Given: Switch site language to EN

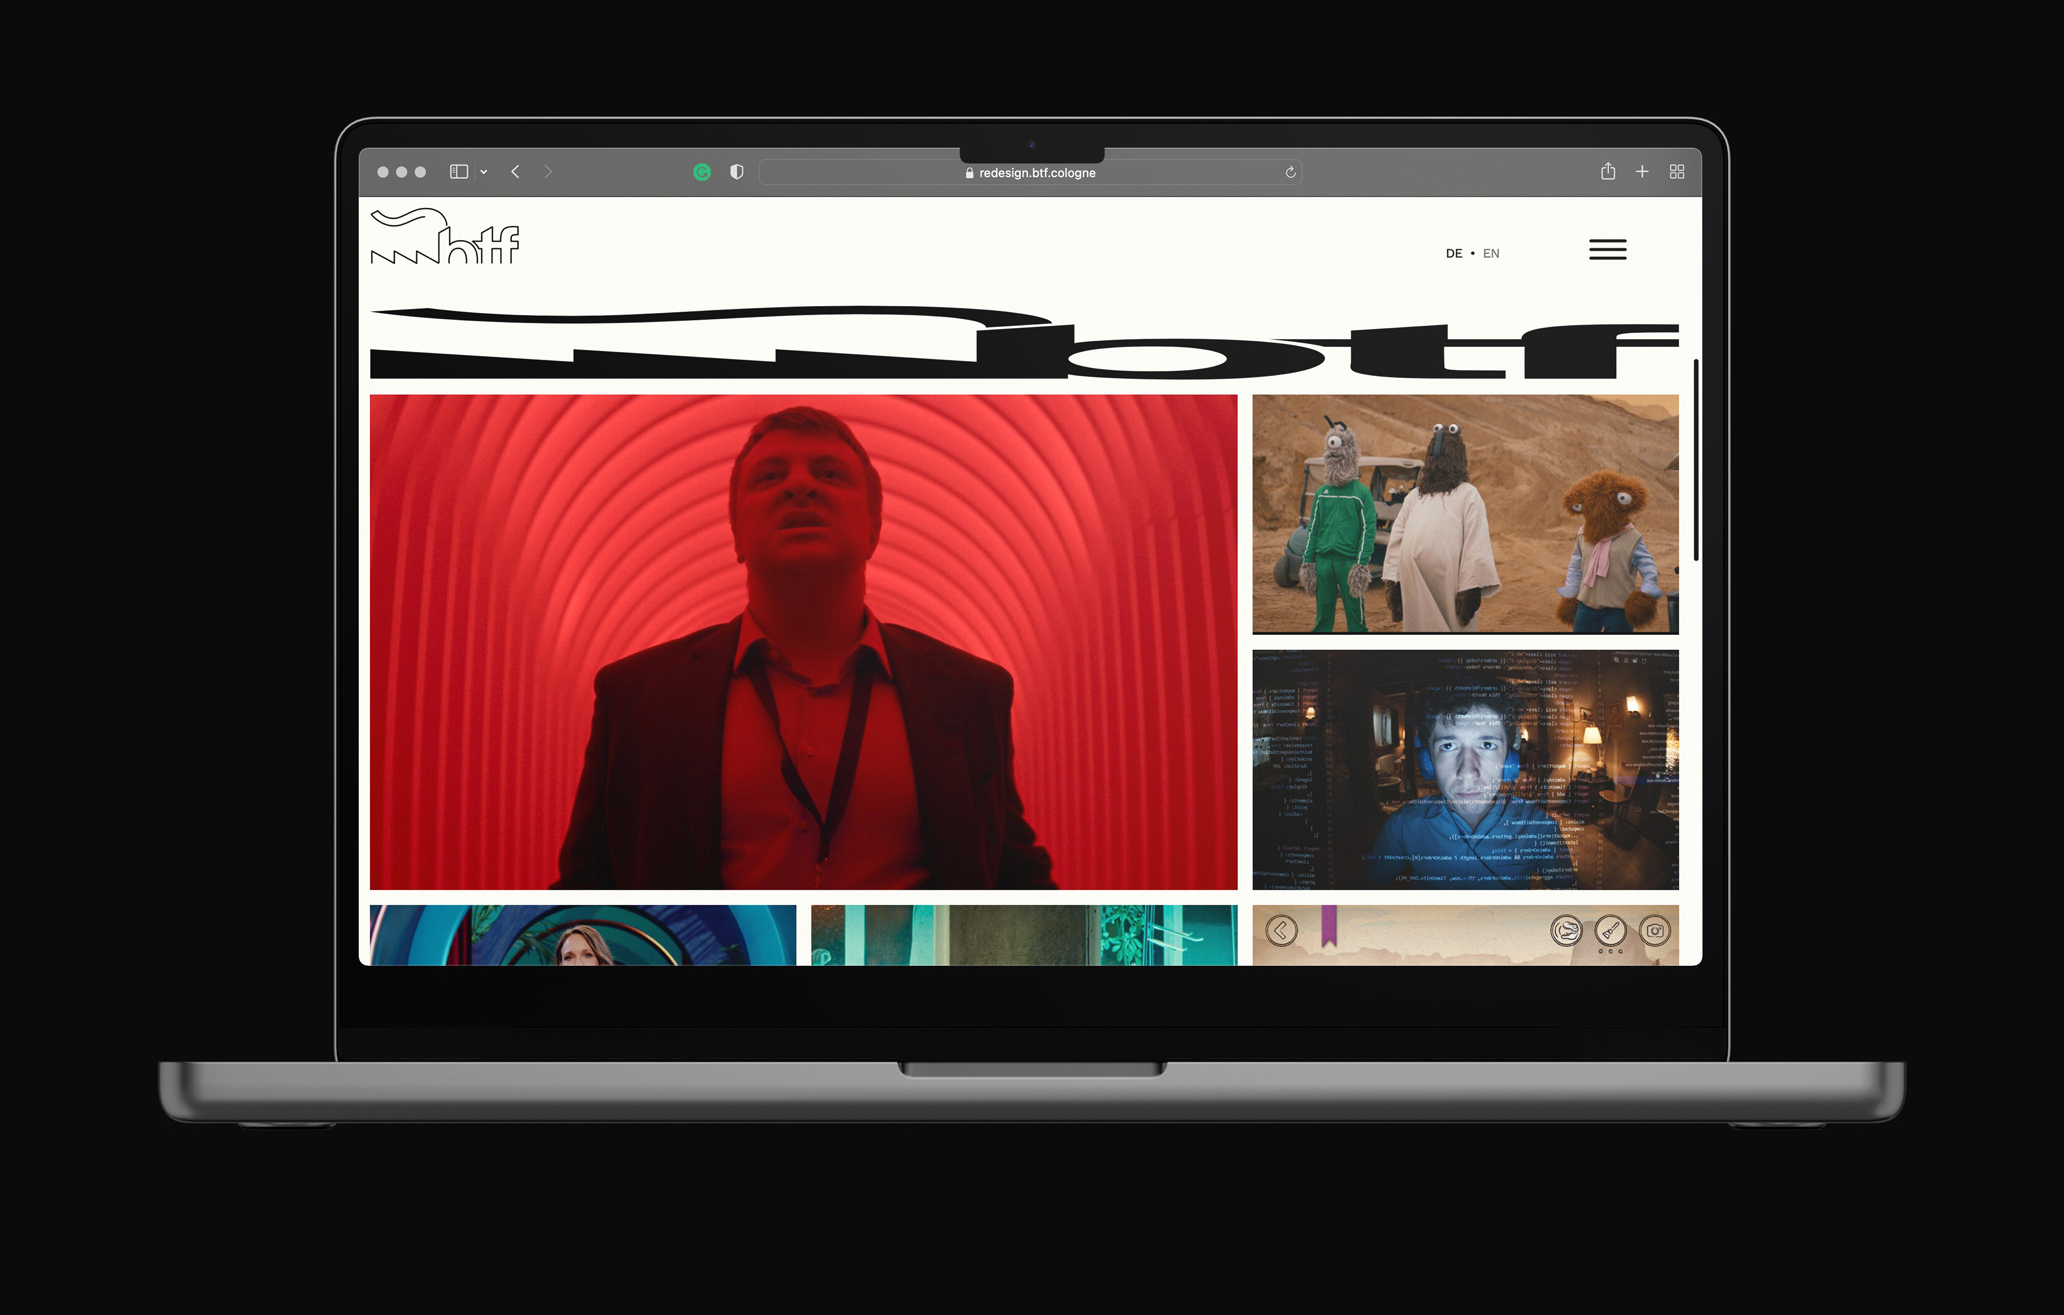Looking at the screenshot, I should [x=1491, y=254].
